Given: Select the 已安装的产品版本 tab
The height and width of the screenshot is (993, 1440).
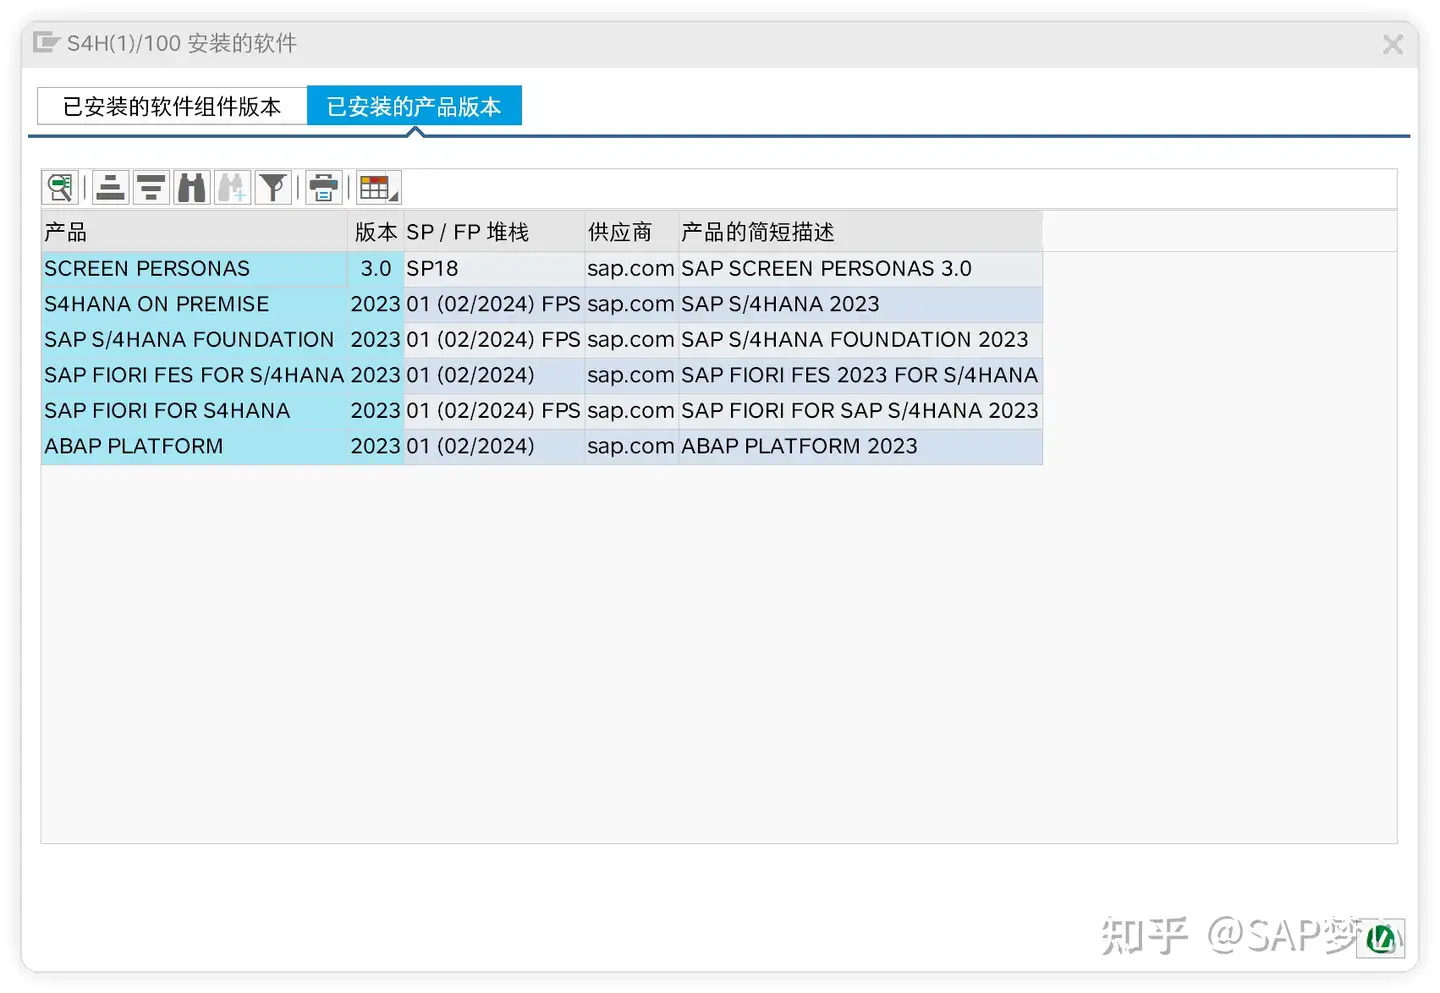Looking at the screenshot, I should (414, 106).
